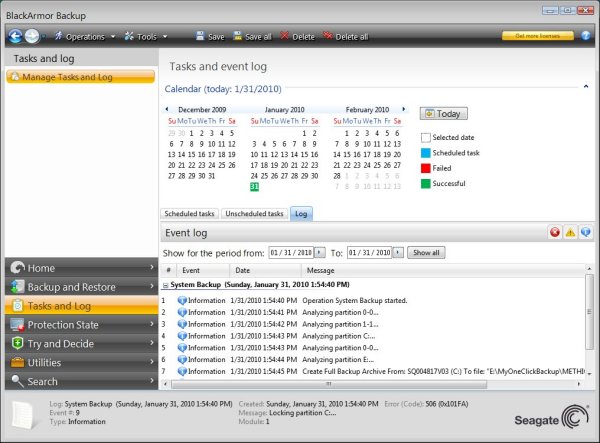Click the Seagate logo
This screenshot has width=600, height=443.
pos(551,418)
